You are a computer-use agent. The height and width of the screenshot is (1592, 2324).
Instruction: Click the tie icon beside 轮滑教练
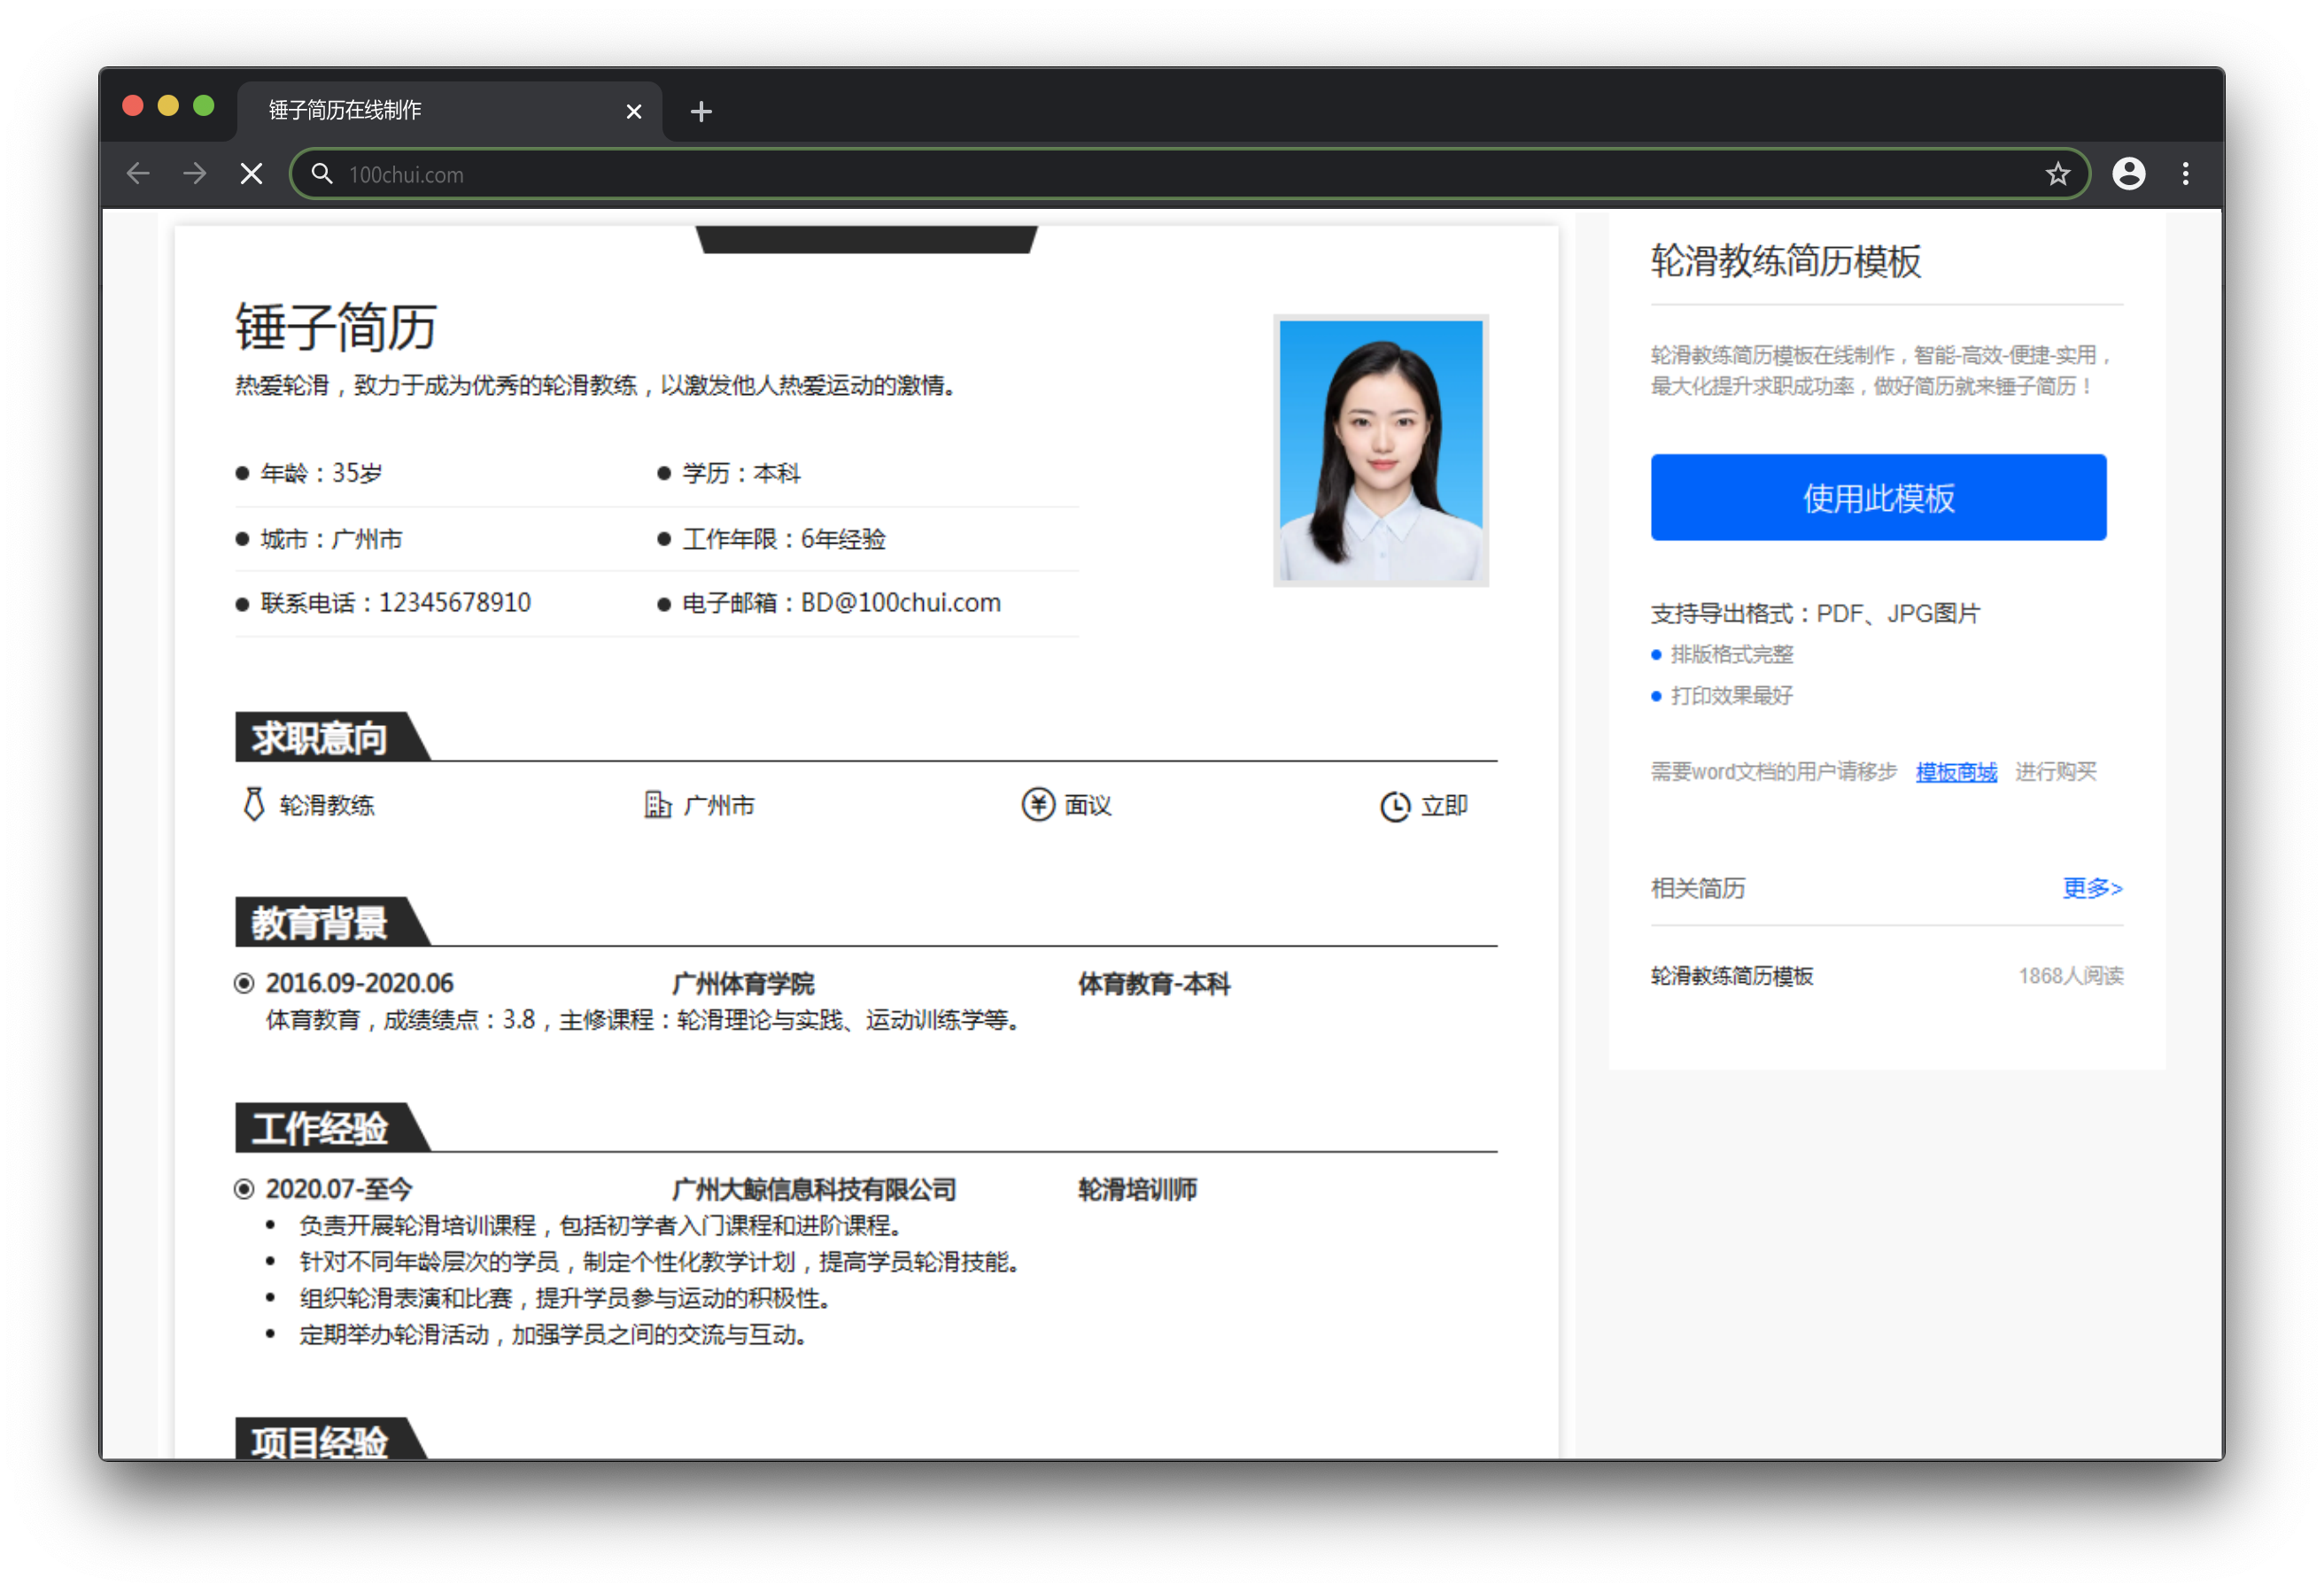pyautogui.click(x=254, y=804)
